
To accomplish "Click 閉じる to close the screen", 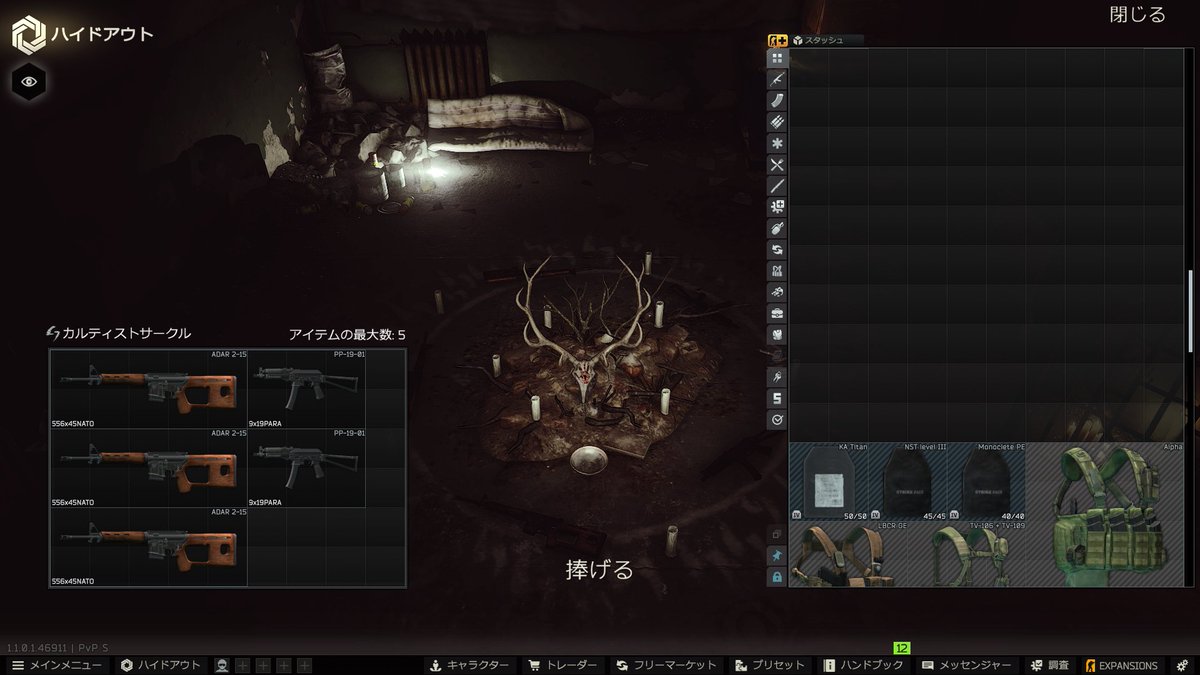I will point(1138,14).
